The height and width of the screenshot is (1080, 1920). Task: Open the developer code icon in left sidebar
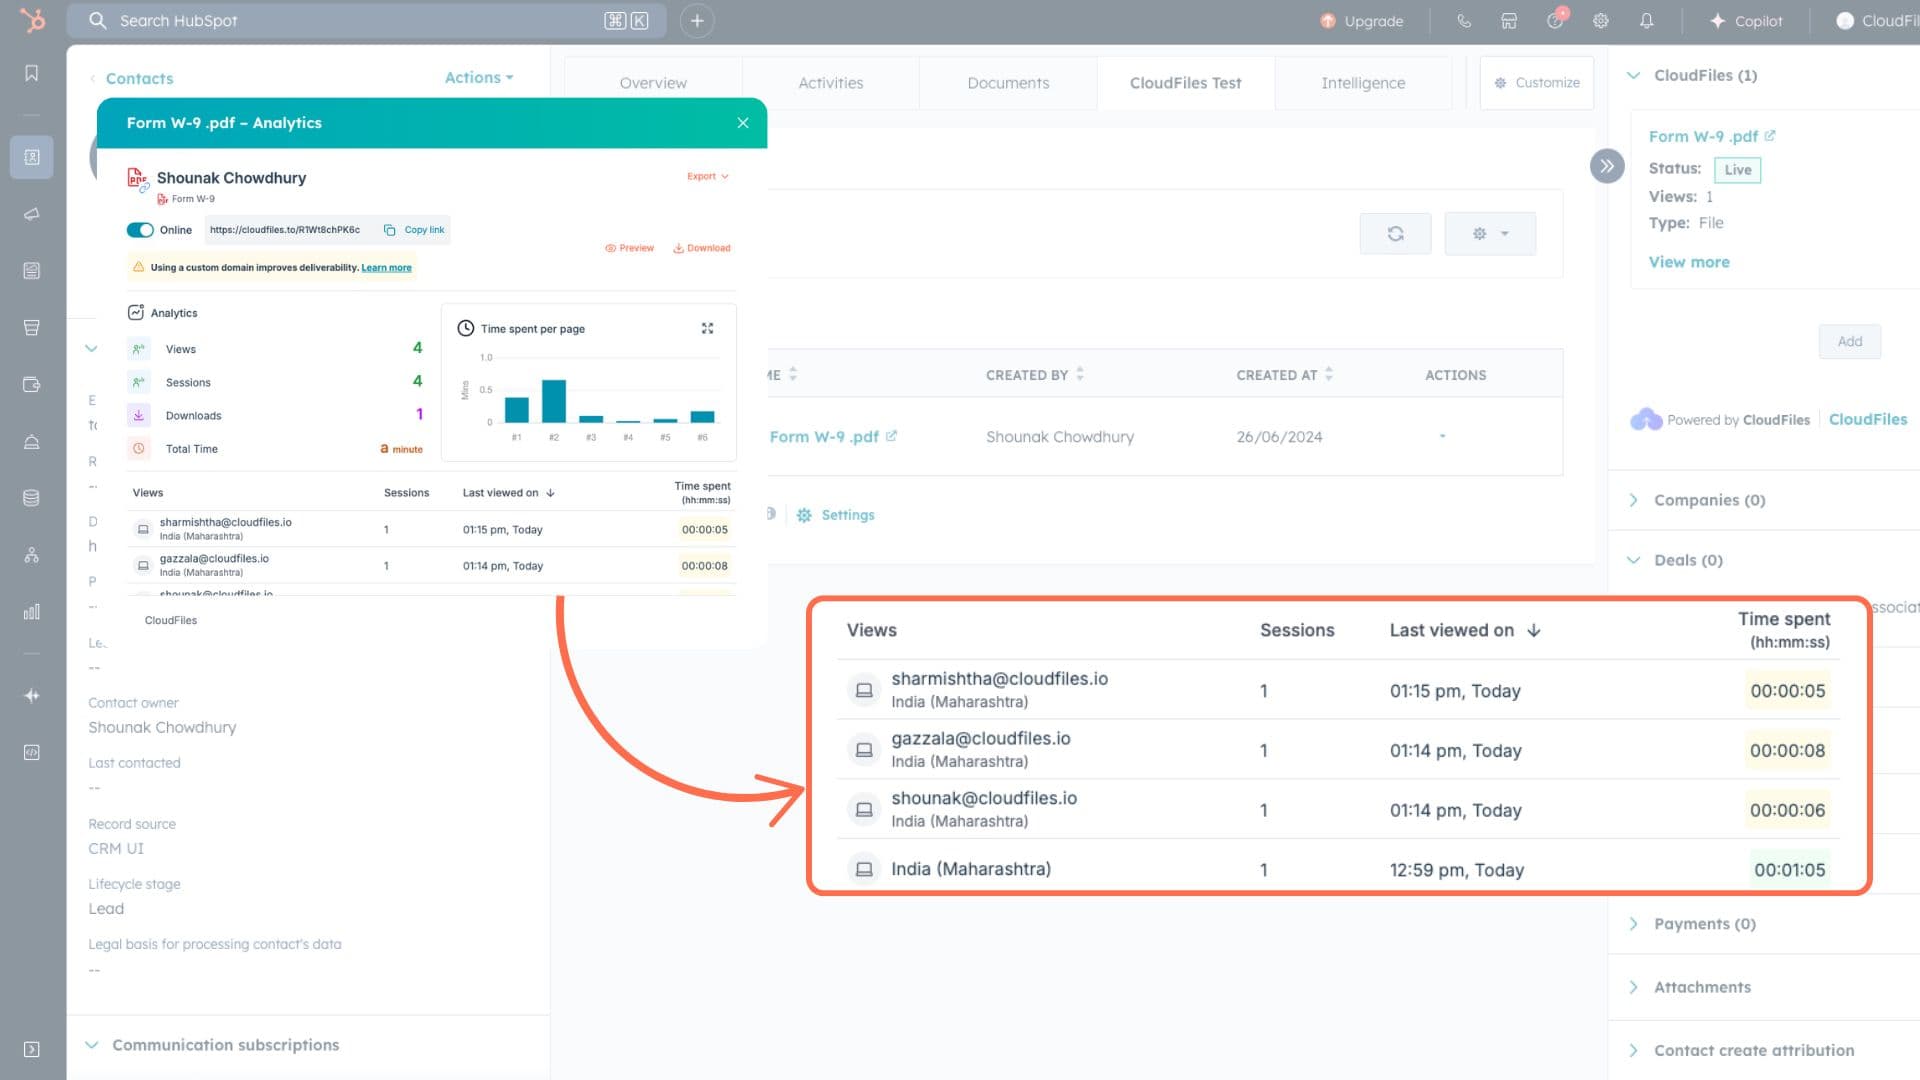(31, 752)
